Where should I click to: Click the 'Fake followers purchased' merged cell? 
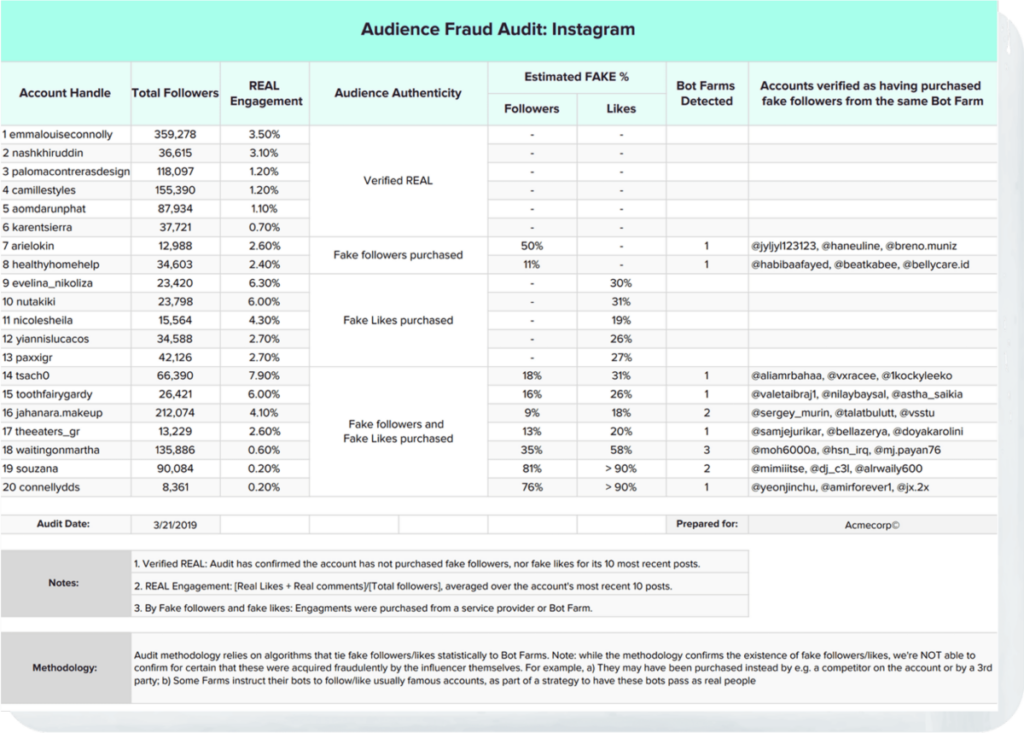click(x=398, y=255)
